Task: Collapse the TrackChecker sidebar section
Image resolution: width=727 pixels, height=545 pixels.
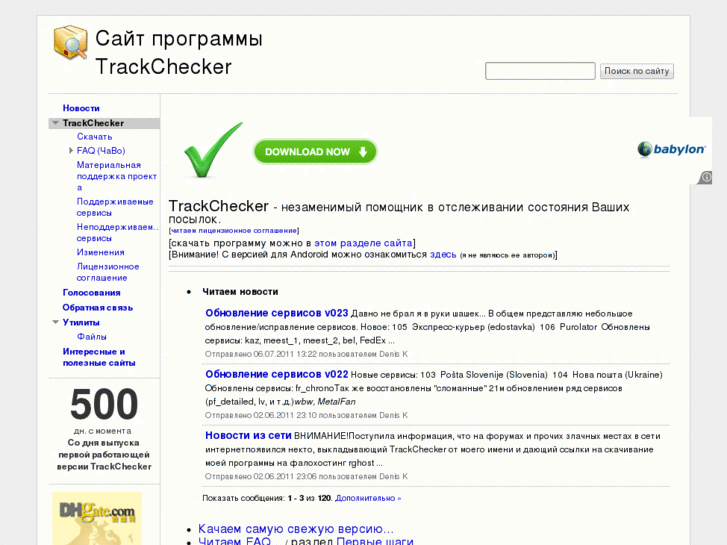Action: pos(56,123)
